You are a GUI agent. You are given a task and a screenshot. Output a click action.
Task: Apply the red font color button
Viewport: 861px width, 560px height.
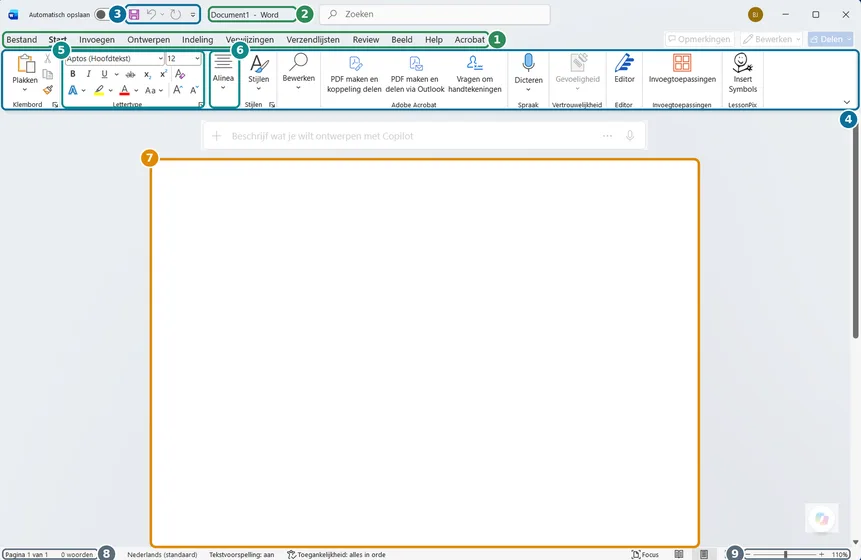(x=125, y=90)
